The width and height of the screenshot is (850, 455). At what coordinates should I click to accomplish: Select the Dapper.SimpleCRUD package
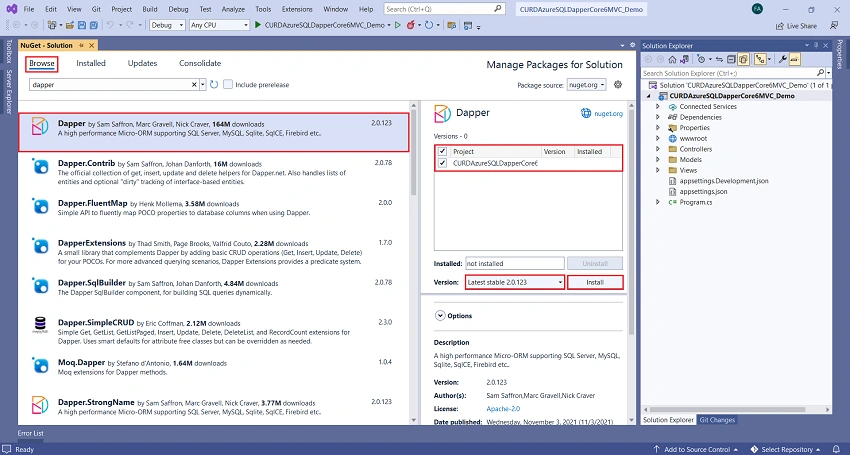pos(214,331)
